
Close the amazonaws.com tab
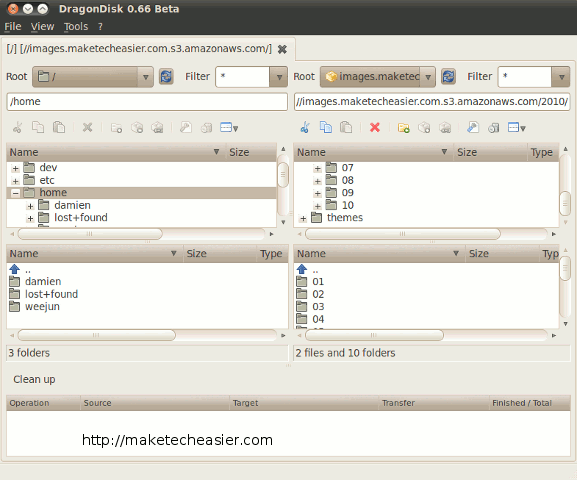282,49
